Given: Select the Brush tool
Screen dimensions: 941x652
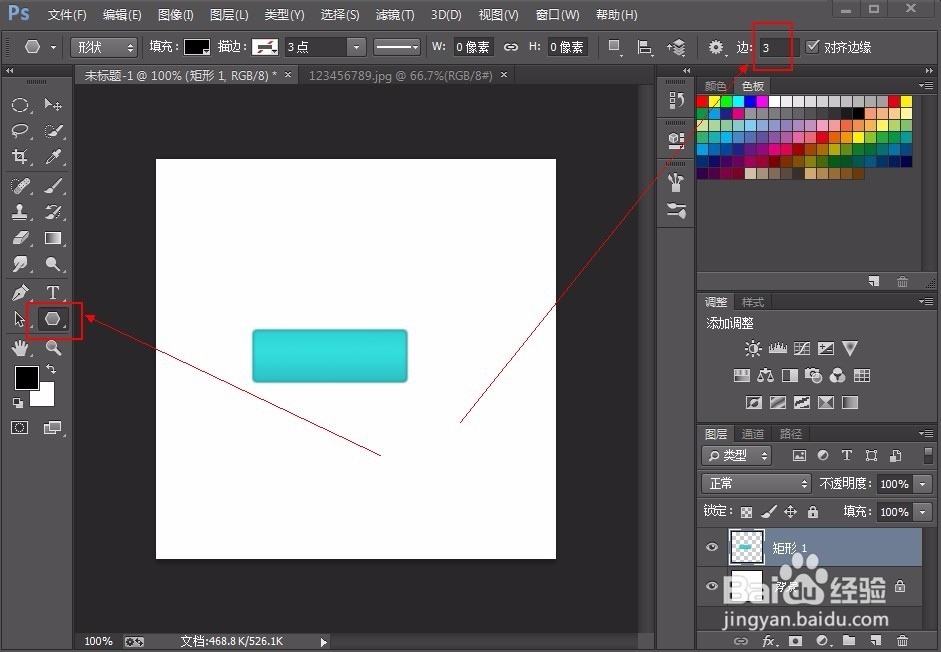Looking at the screenshot, I should tap(53, 186).
